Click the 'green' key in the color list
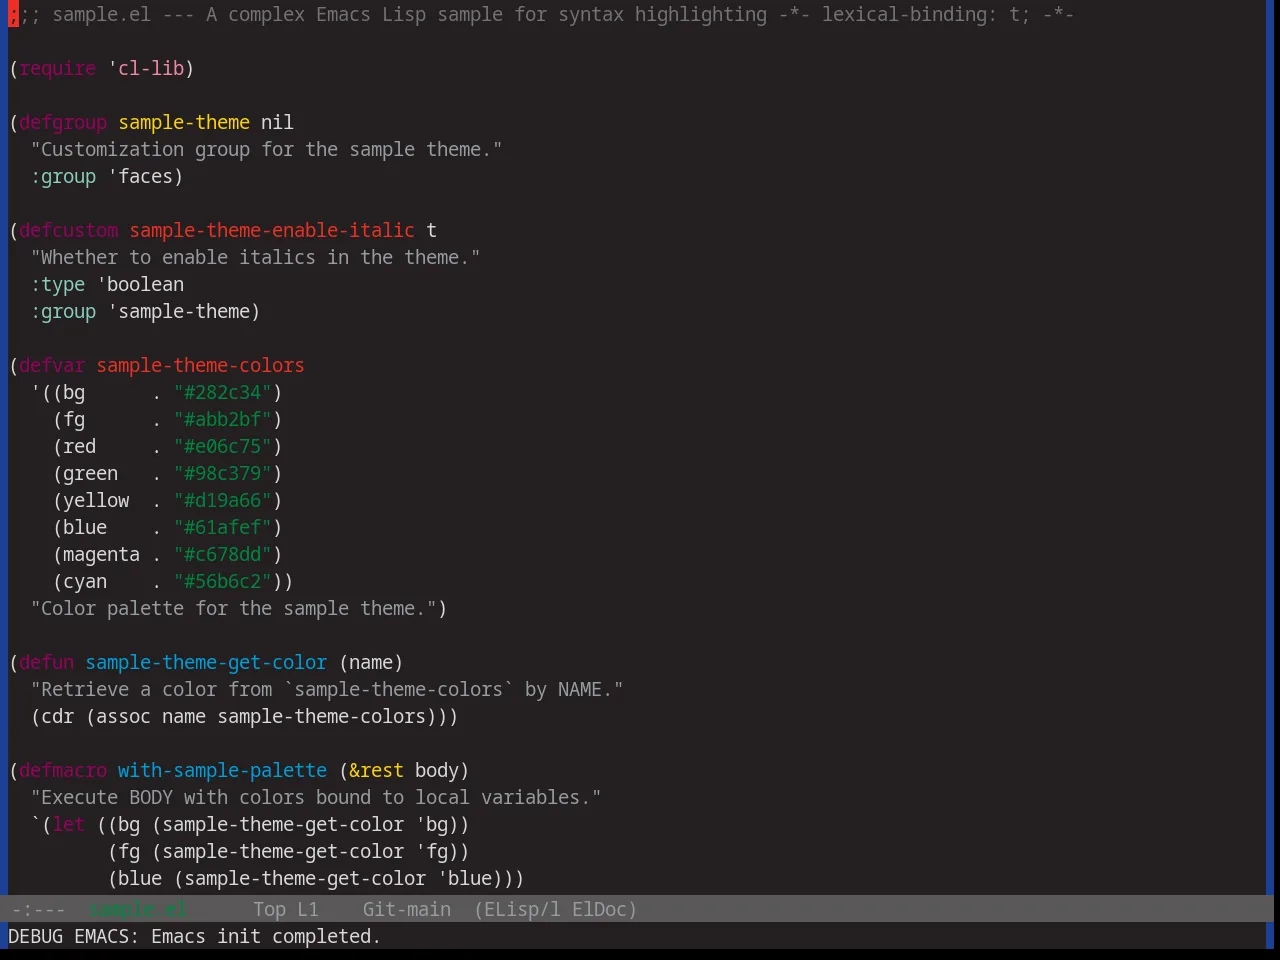This screenshot has width=1280, height=960. pyautogui.click(x=90, y=473)
